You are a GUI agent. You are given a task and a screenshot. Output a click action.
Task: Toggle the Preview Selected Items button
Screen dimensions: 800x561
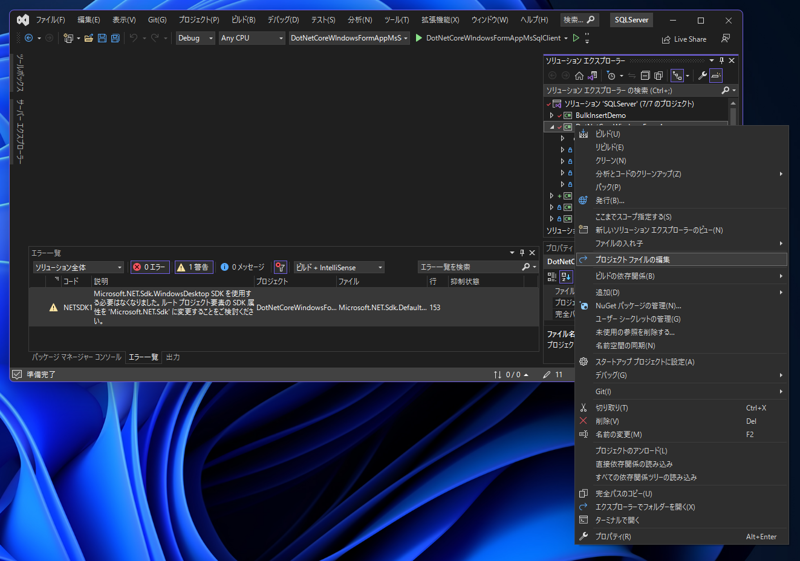(x=716, y=76)
